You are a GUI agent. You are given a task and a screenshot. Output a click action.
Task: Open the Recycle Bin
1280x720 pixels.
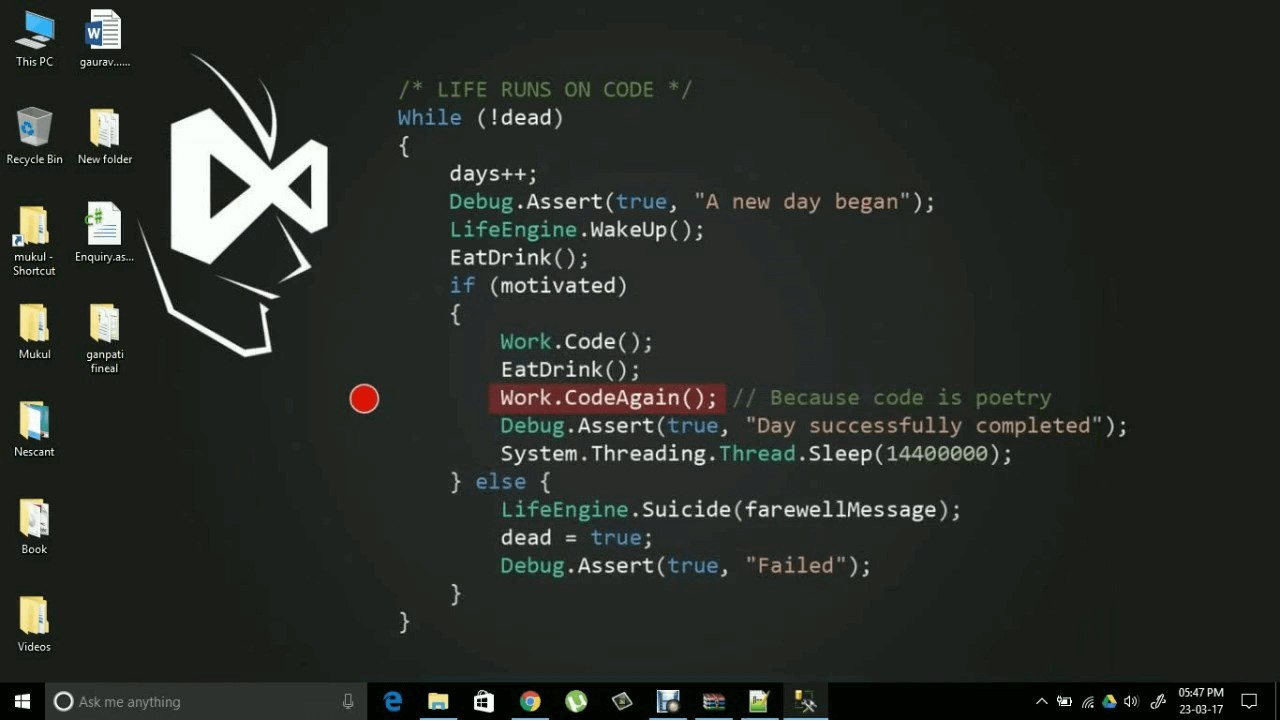pyautogui.click(x=34, y=137)
